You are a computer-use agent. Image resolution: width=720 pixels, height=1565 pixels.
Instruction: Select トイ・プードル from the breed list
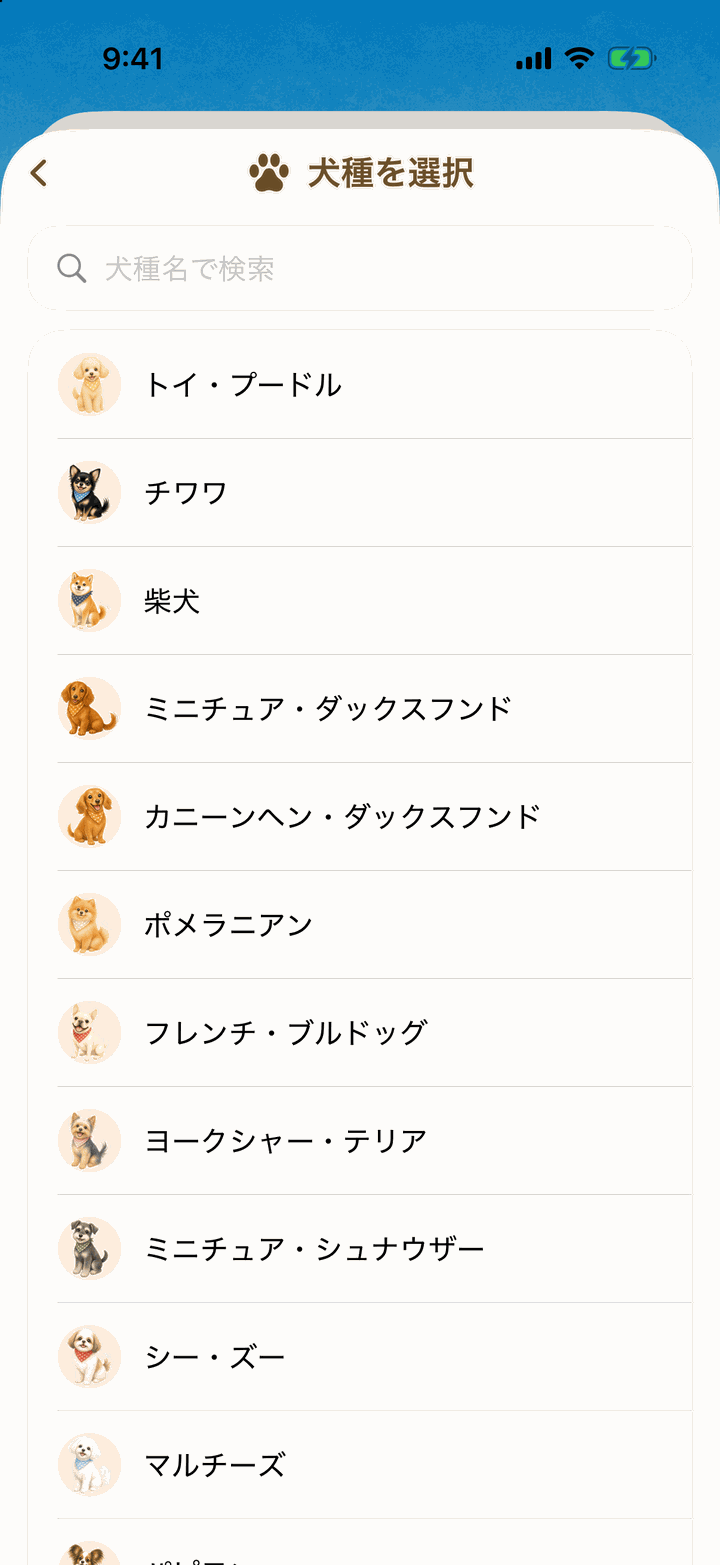tap(360, 384)
